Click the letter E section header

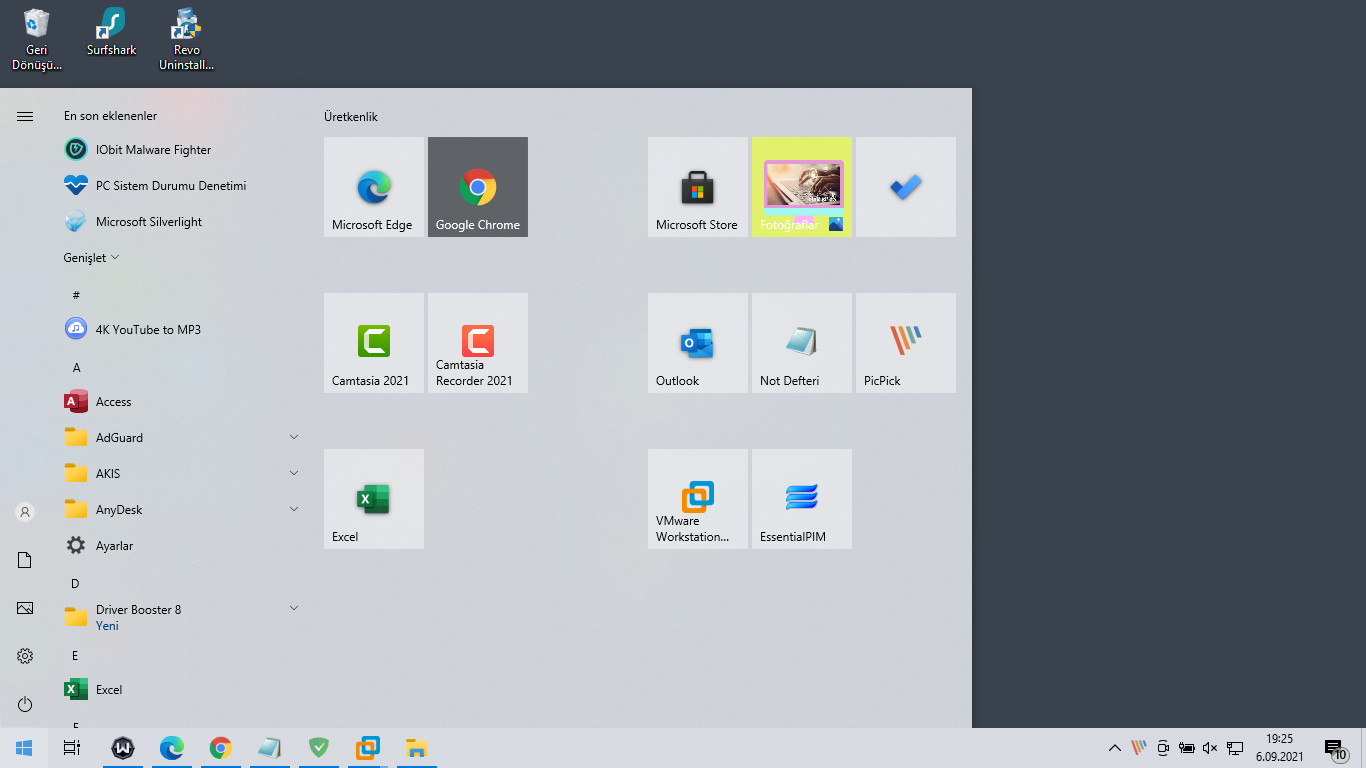[x=75, y=656]
